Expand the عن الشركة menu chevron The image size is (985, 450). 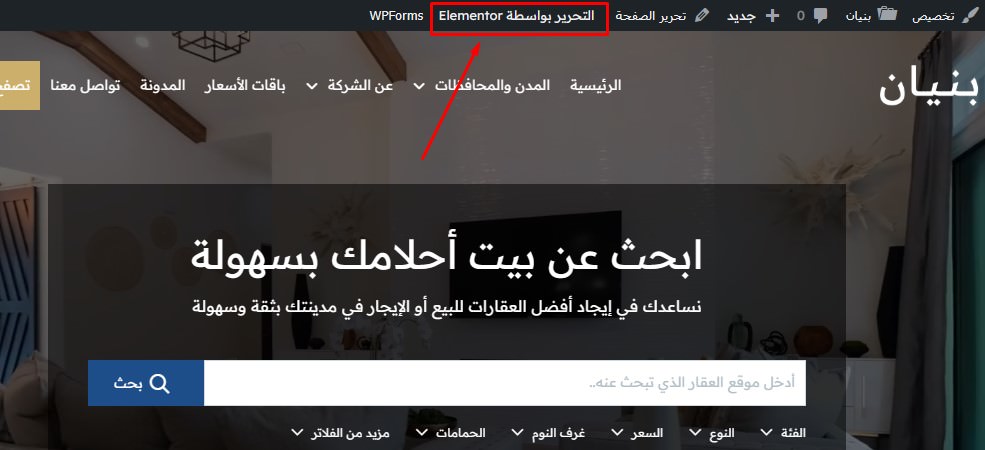(312, 86)
